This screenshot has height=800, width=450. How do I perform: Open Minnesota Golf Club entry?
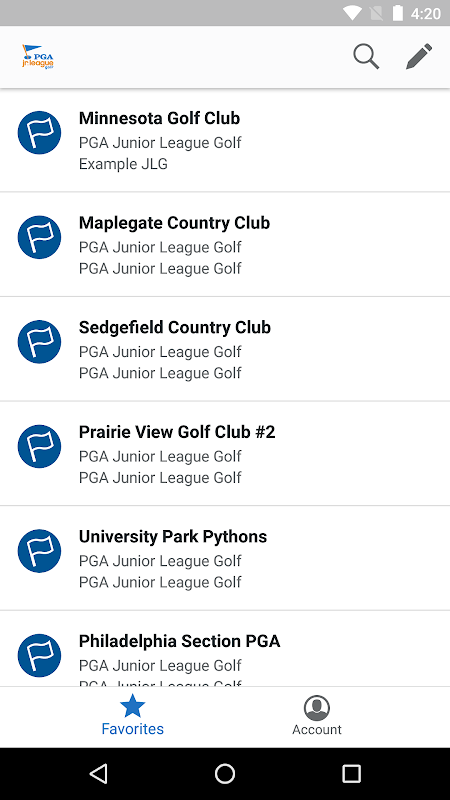click(225, 140)
